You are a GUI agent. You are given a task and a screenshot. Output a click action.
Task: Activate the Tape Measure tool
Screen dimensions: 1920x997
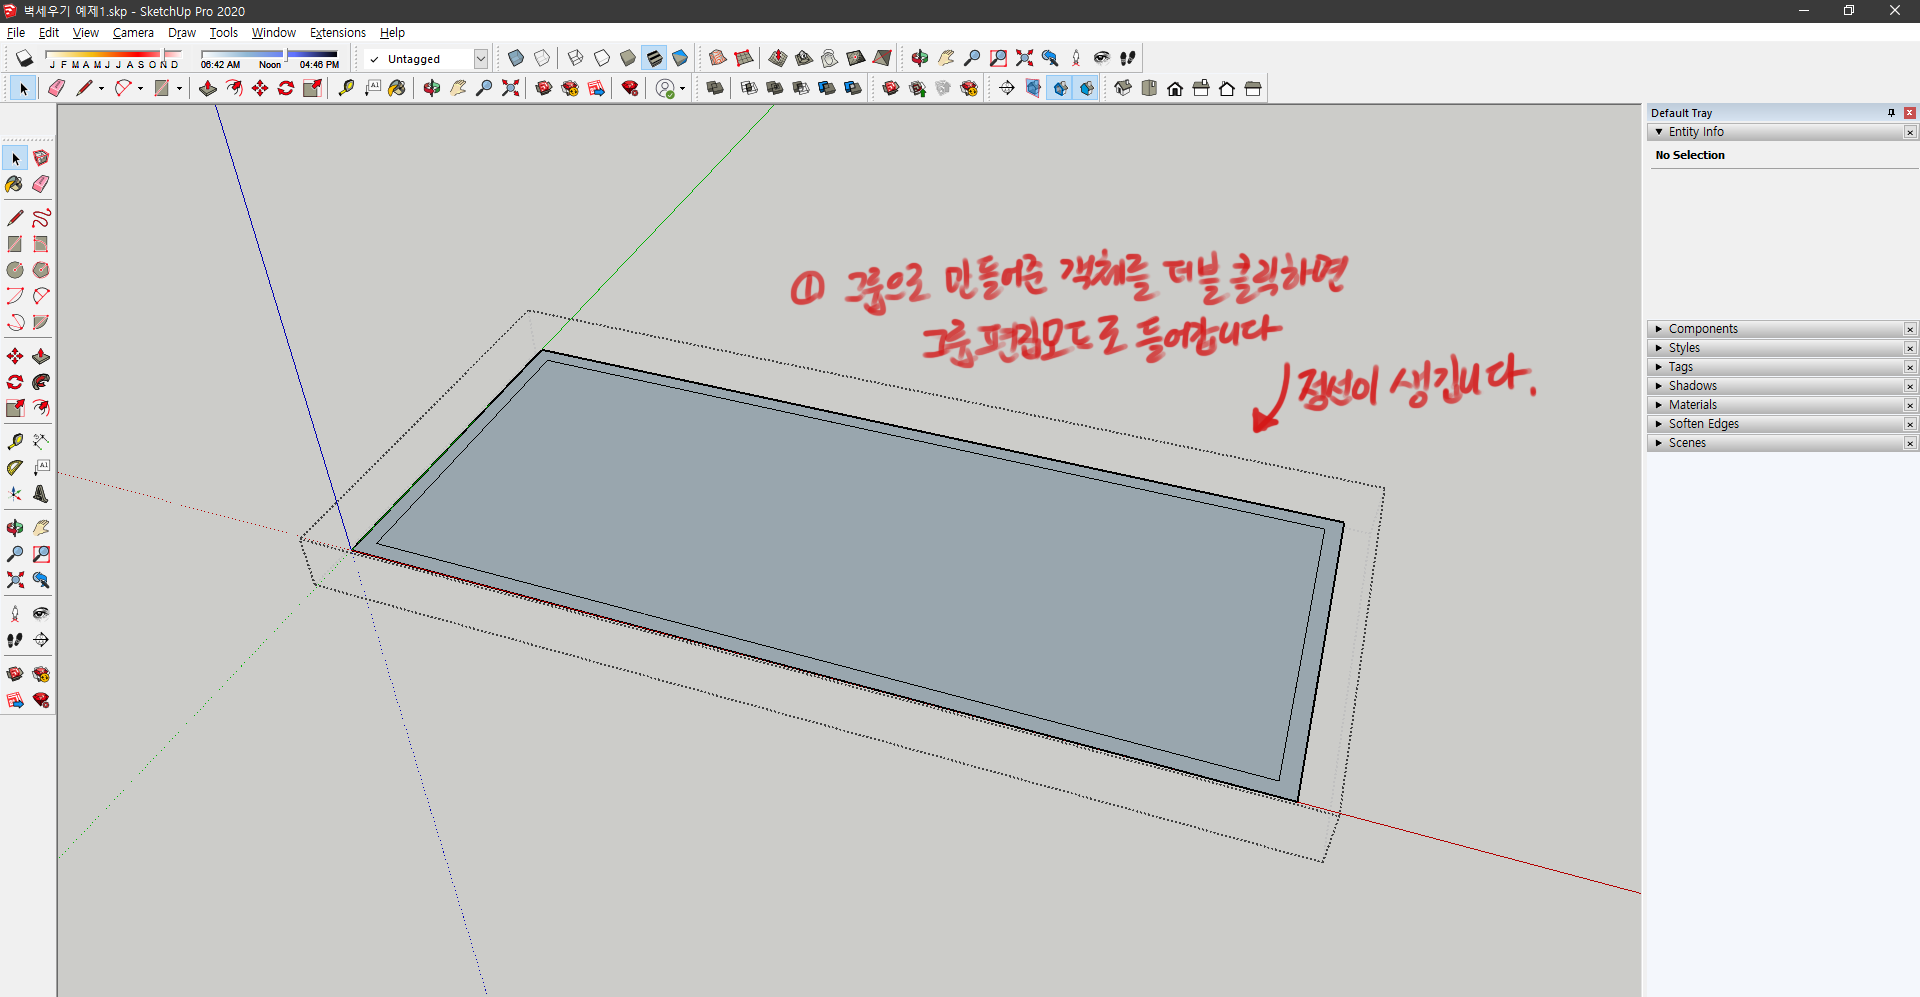(14, 440)
